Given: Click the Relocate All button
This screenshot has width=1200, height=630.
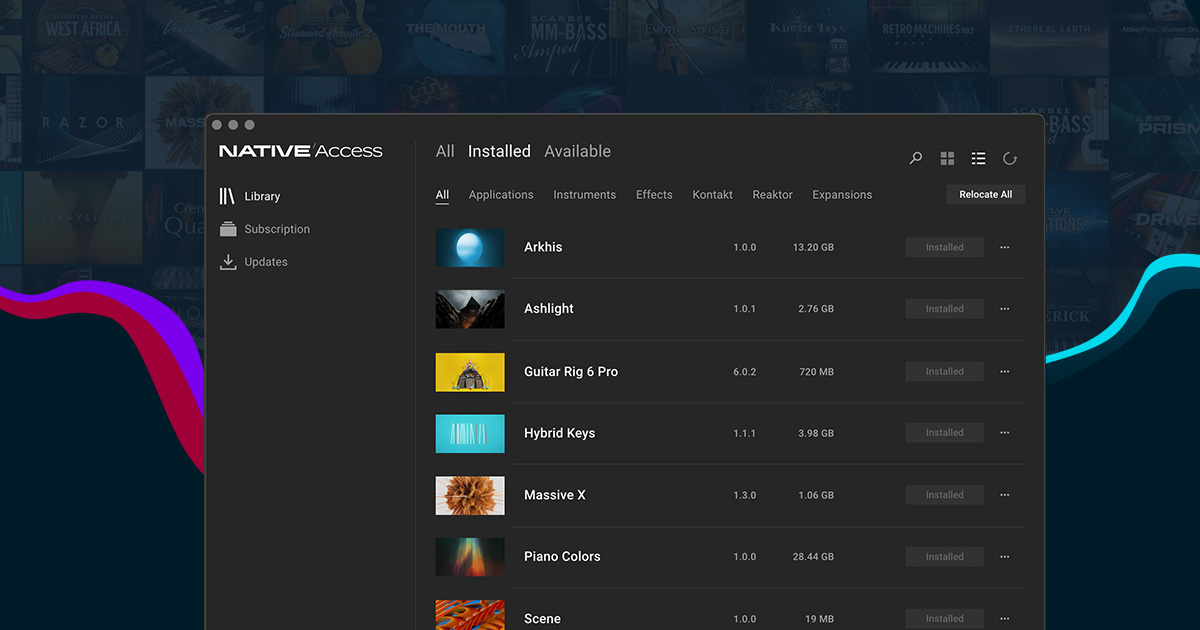Looking at the screenshot, I should (985, 194).
